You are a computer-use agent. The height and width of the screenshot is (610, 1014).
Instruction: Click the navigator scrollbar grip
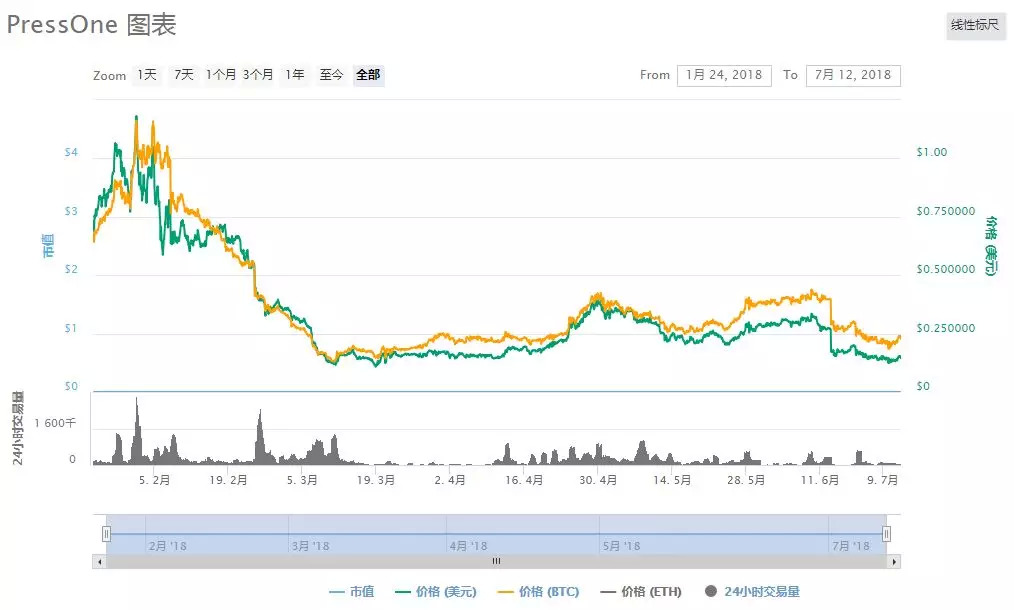pos(496,561)
